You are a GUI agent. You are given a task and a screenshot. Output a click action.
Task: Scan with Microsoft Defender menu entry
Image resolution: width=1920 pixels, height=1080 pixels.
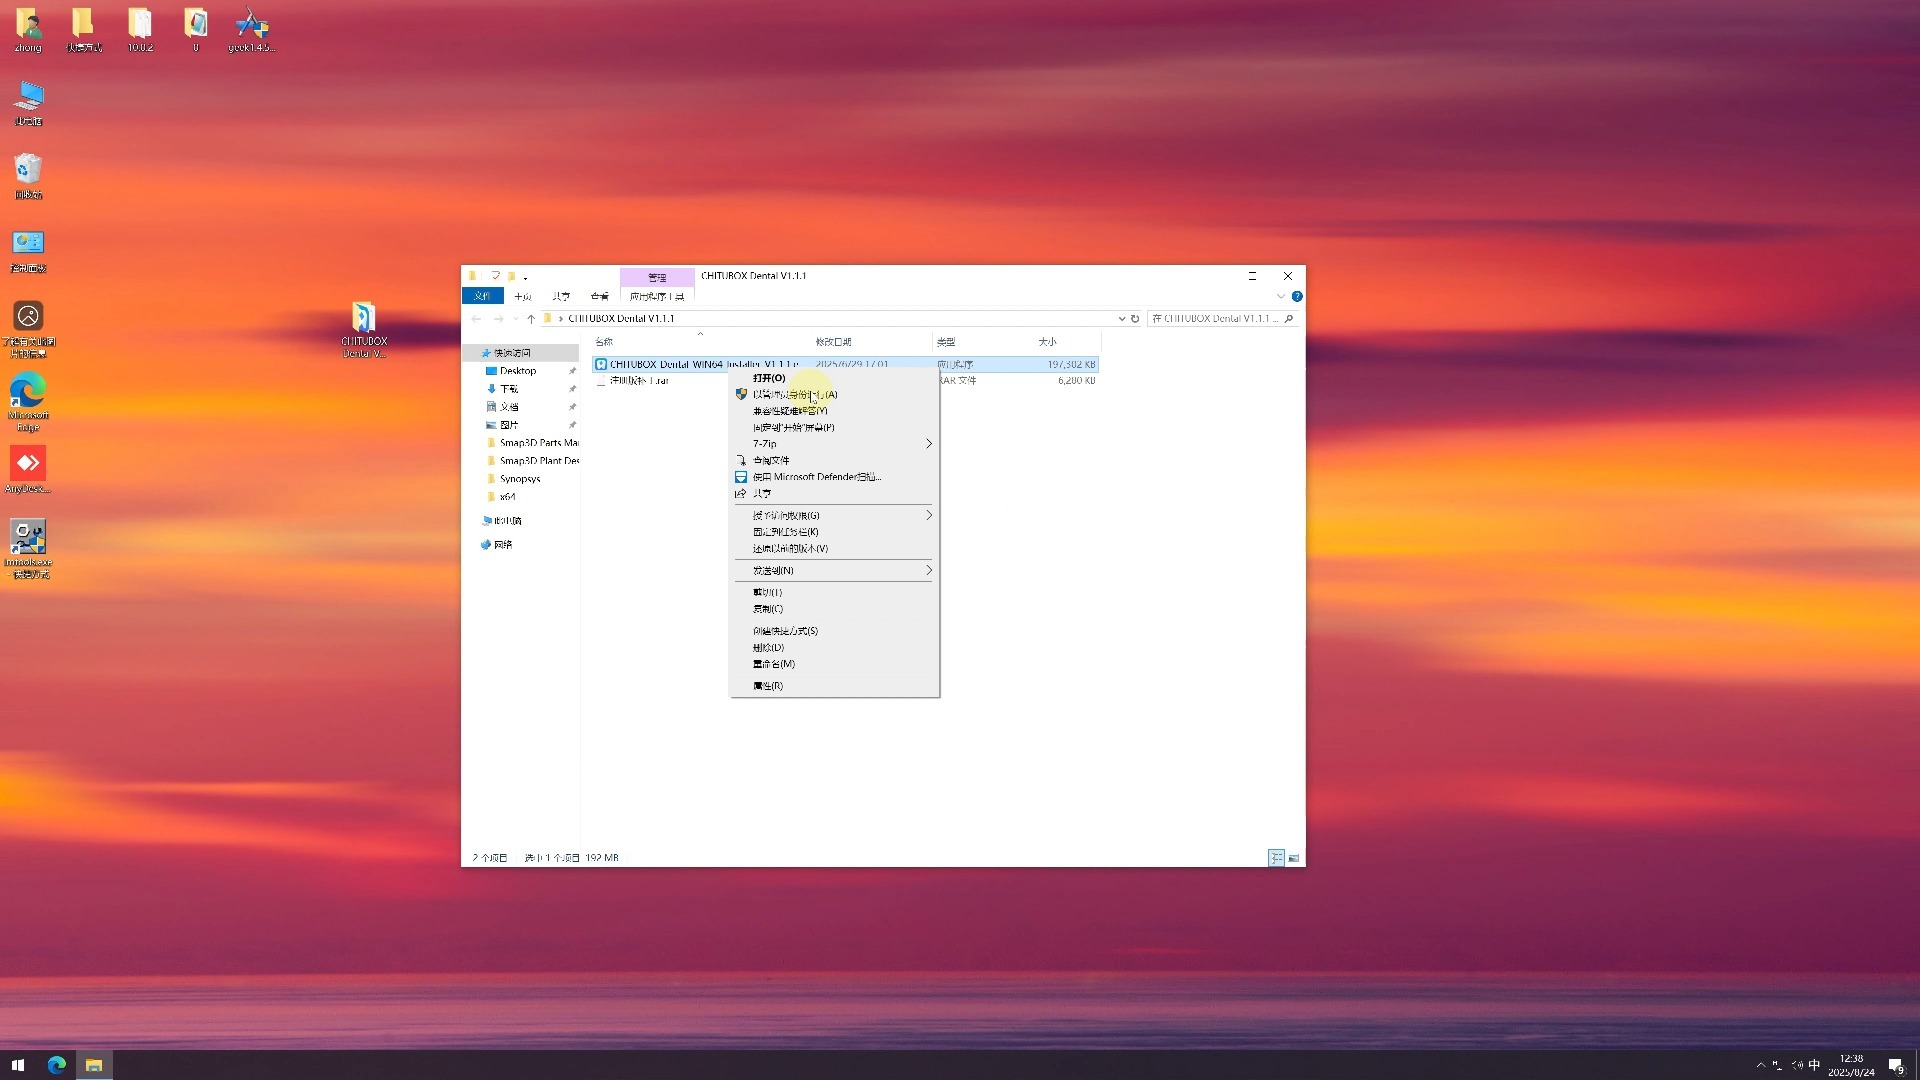pyautogui.click(x=835, y=477)
